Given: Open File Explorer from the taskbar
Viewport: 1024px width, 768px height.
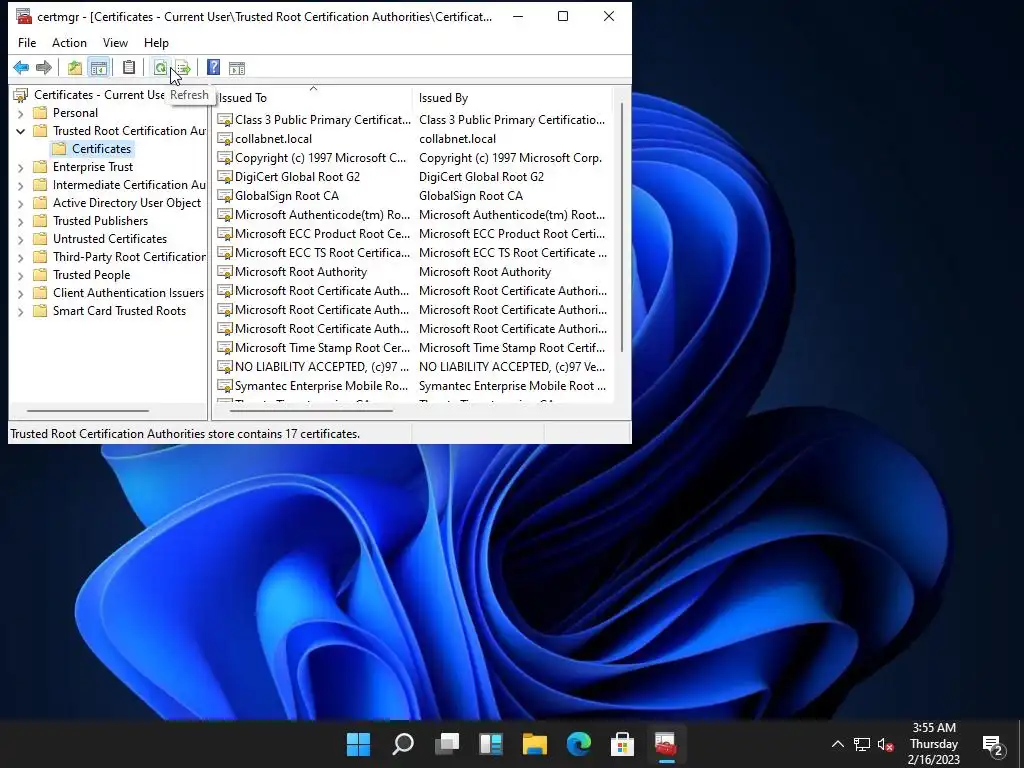Looking at the screenshot, I should click(534, 744).
